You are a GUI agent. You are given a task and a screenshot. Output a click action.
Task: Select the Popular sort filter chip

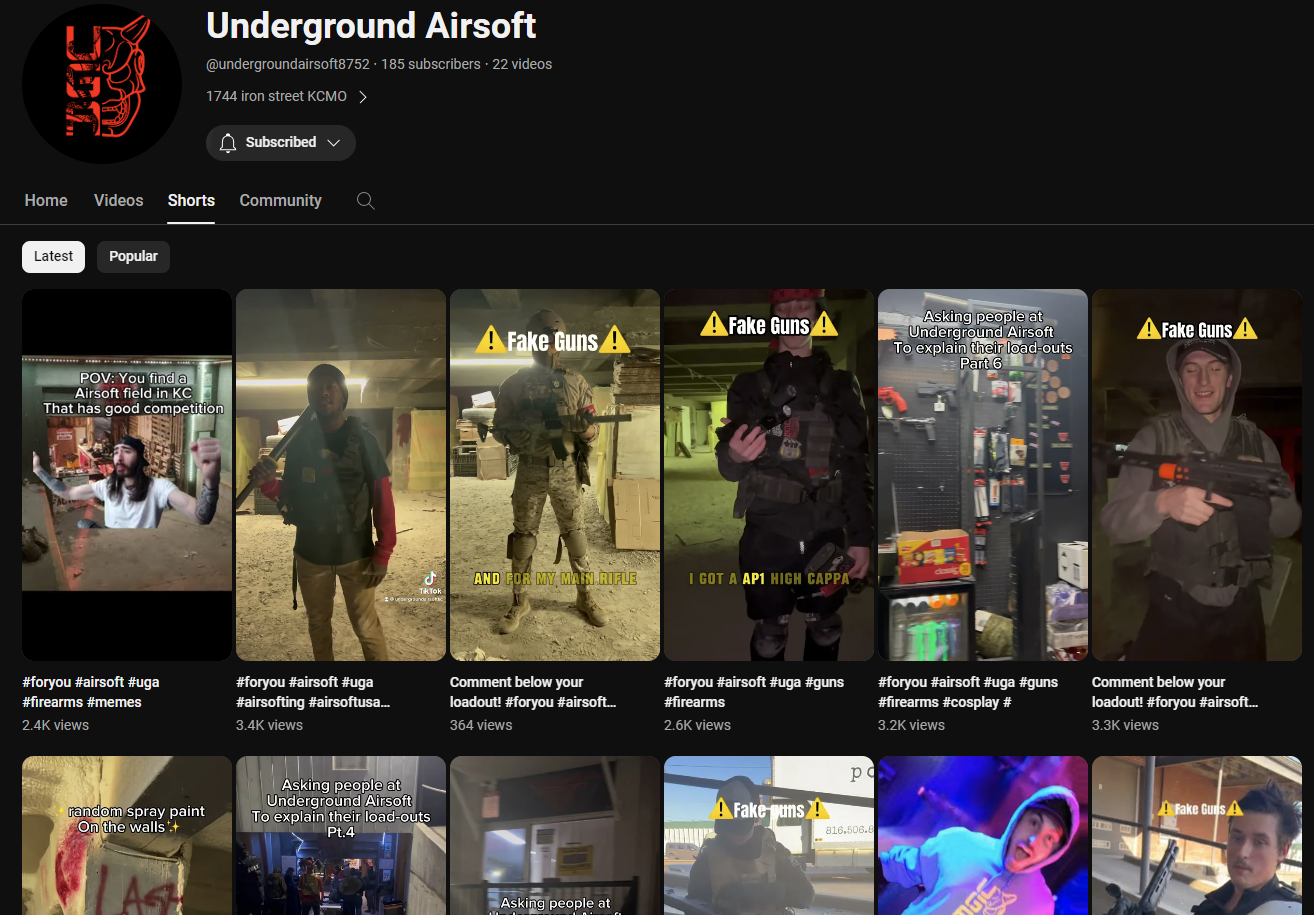tap(133, 257)
